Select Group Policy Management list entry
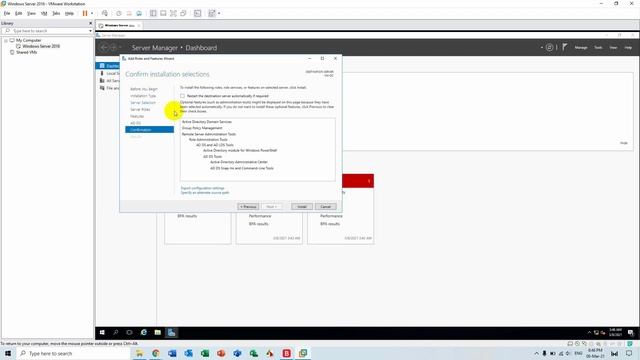Image resolution: width=640 pixels, height=360 pixels. click(202, 128)
